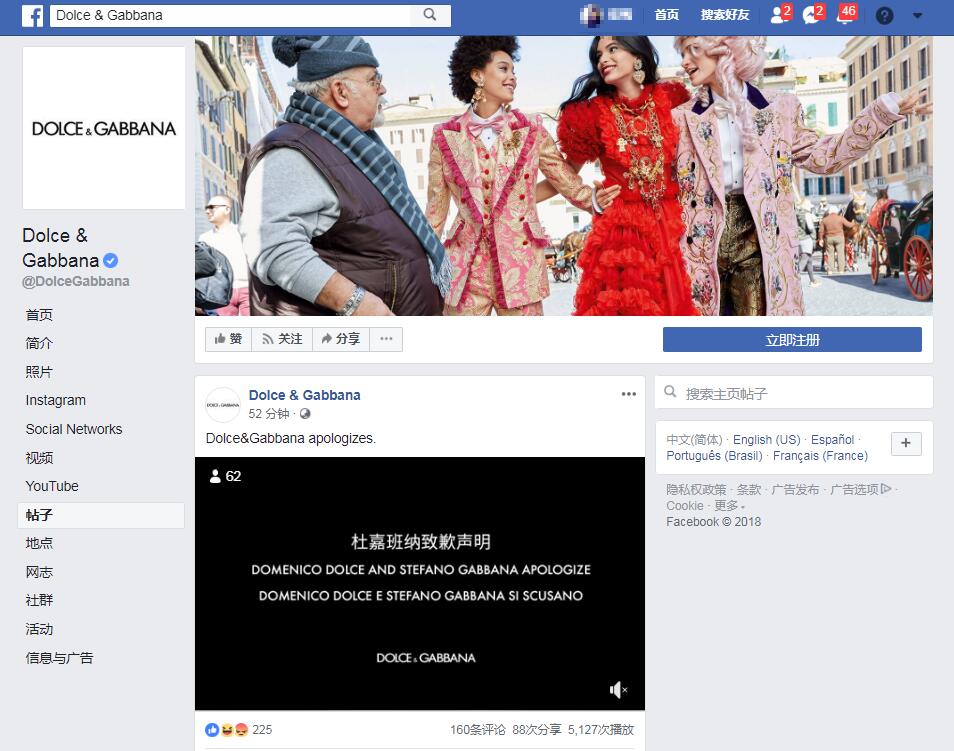
Task: Expand the 更多 footer dropdown
Action: click(x=729, y=506)
